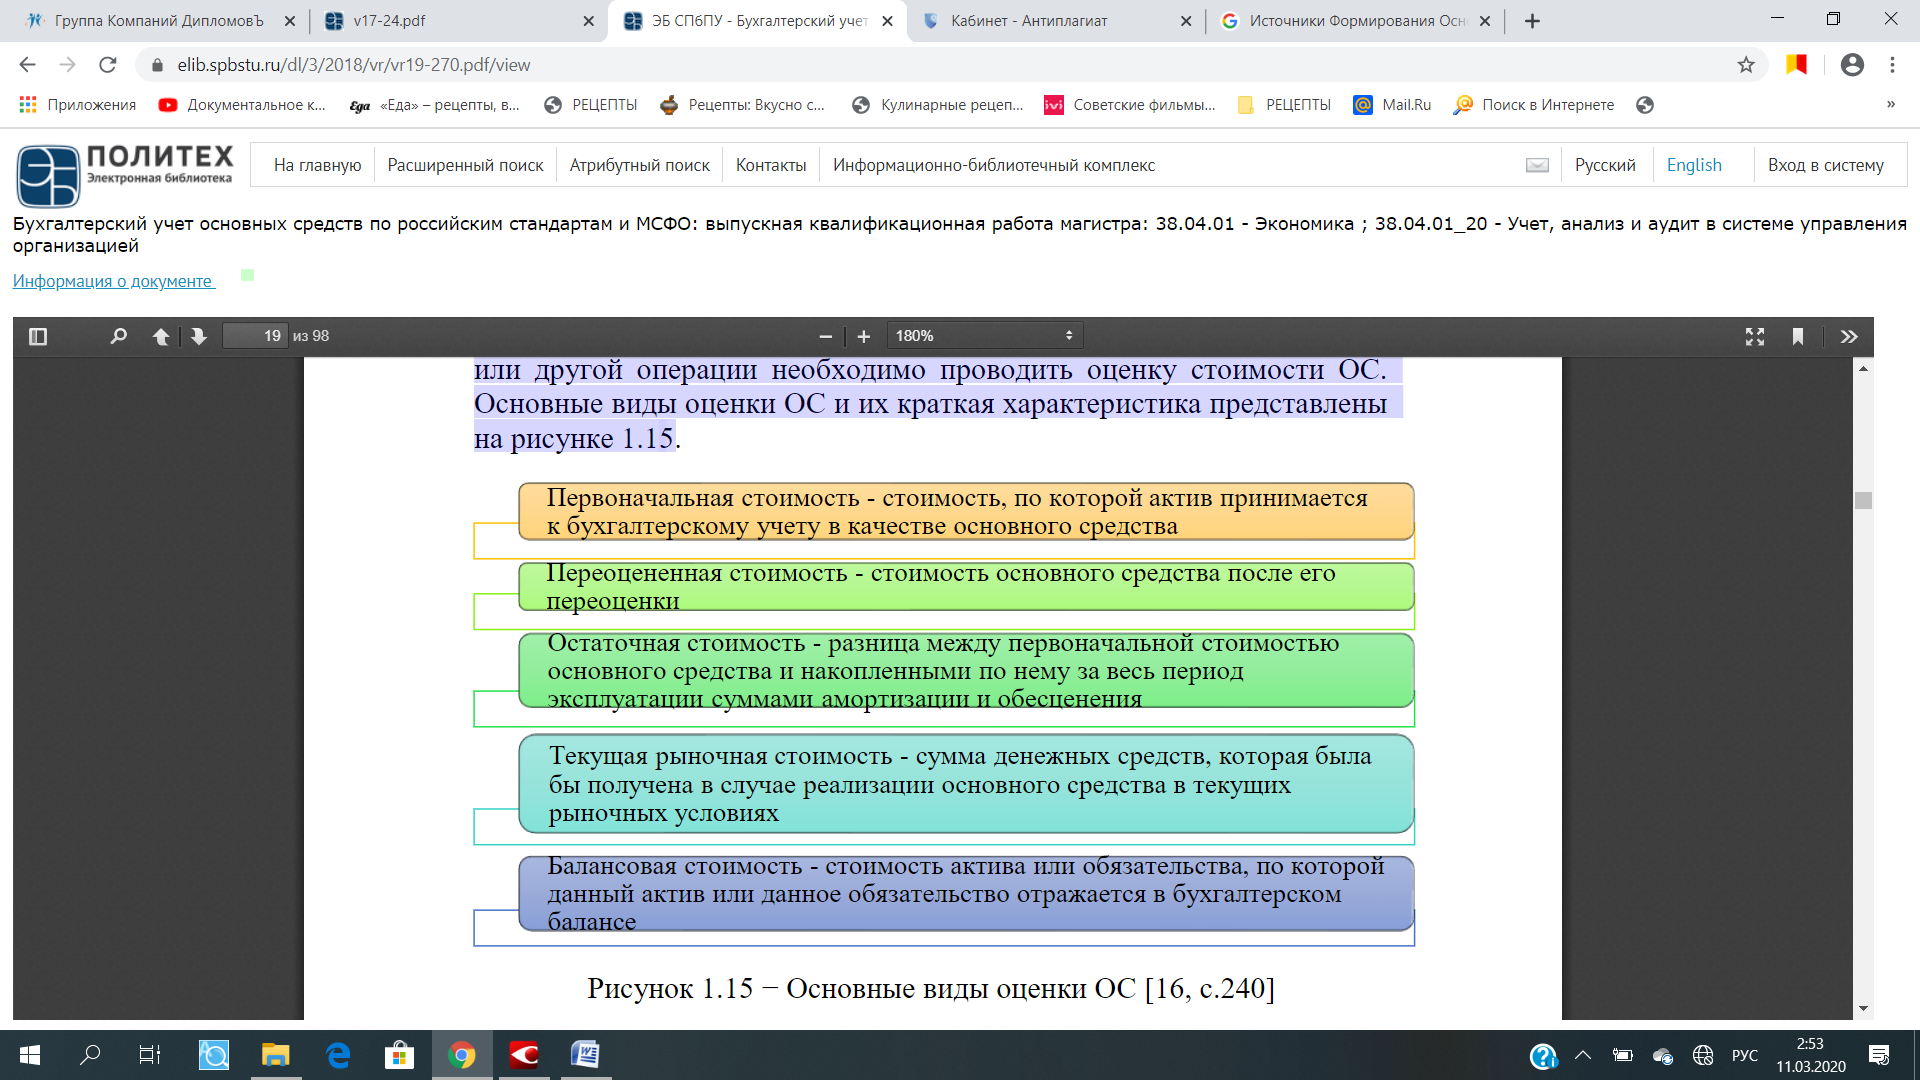This screenshot has height=1080, width=1920.
Task: Expand hidden bookmarks bar chevron
Action: pyautogui.click(x=1890, y=104)
